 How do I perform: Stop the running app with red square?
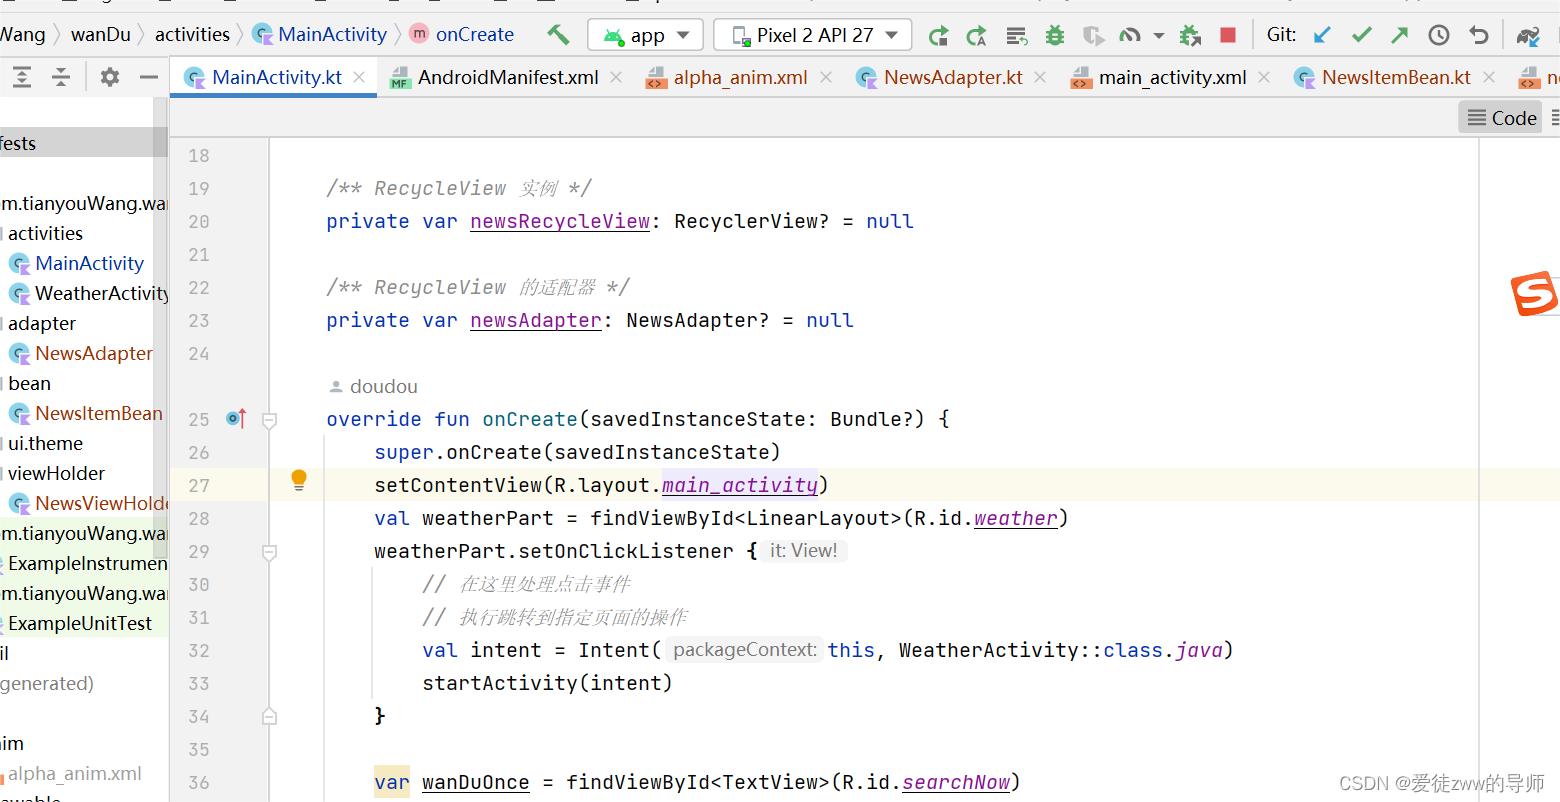[x=1228, y=36]
